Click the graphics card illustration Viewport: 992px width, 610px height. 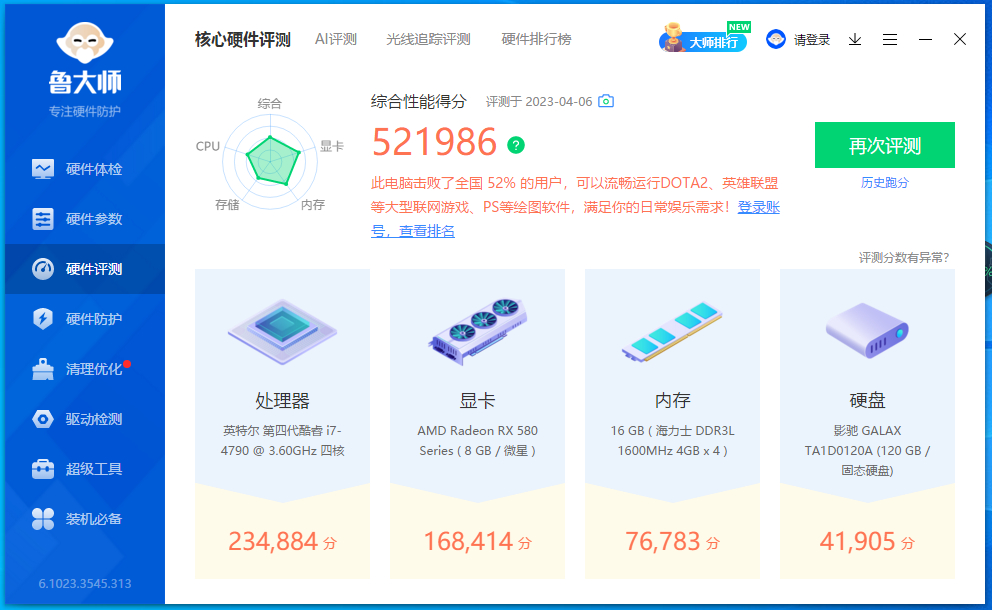coord(478,332)
